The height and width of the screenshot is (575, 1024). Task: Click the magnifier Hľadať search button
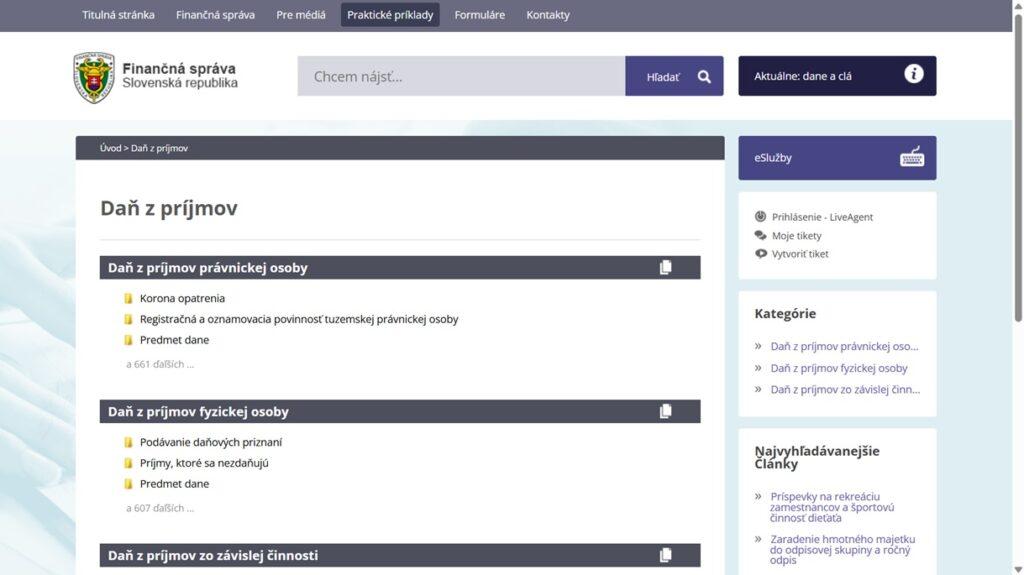[x=674, y=76]
